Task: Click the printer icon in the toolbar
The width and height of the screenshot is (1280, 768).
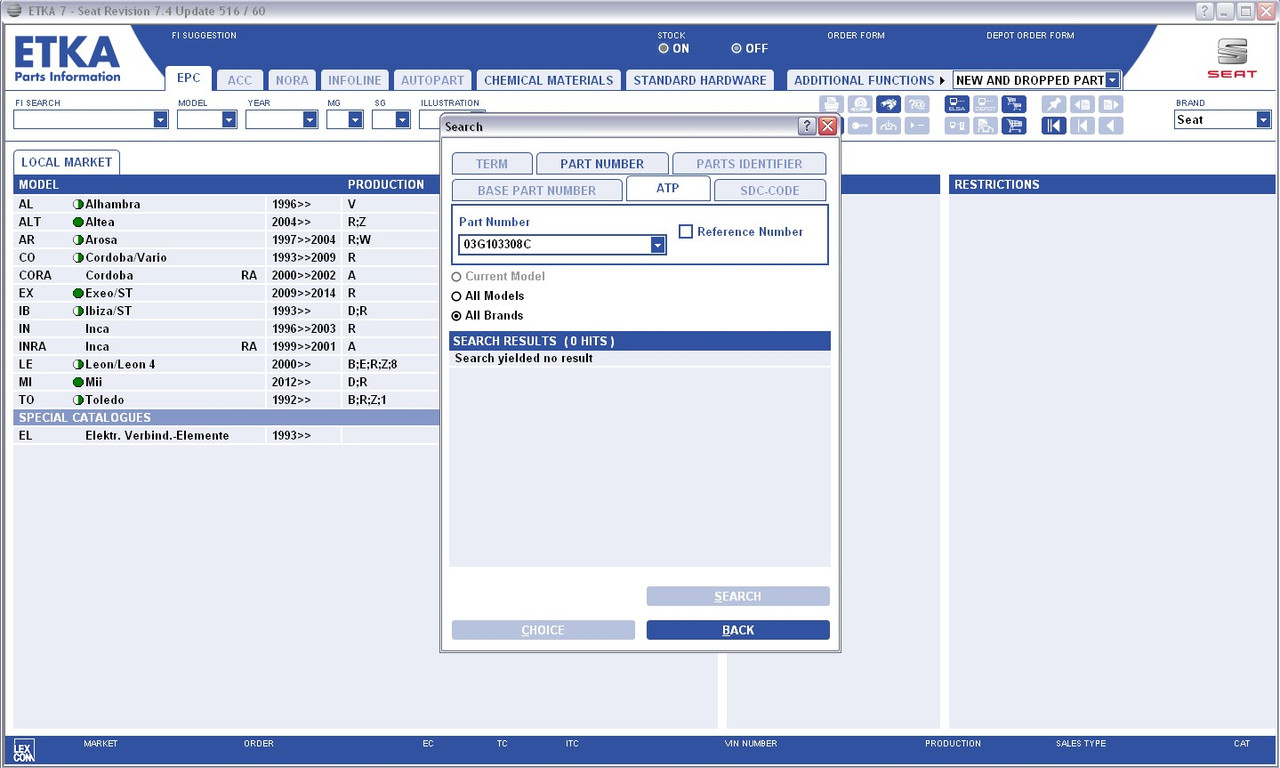Action: click(x=831, y=104)
